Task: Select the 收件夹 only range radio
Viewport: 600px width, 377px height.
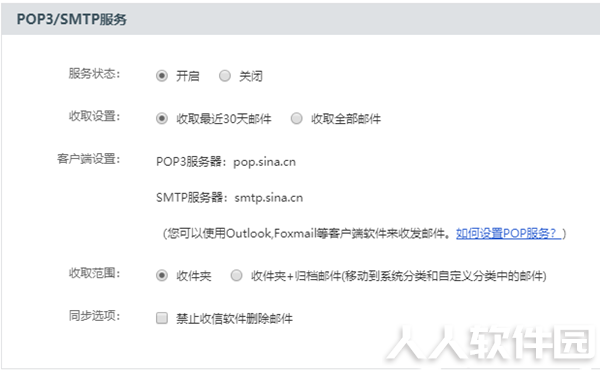Action: point(162,276)
